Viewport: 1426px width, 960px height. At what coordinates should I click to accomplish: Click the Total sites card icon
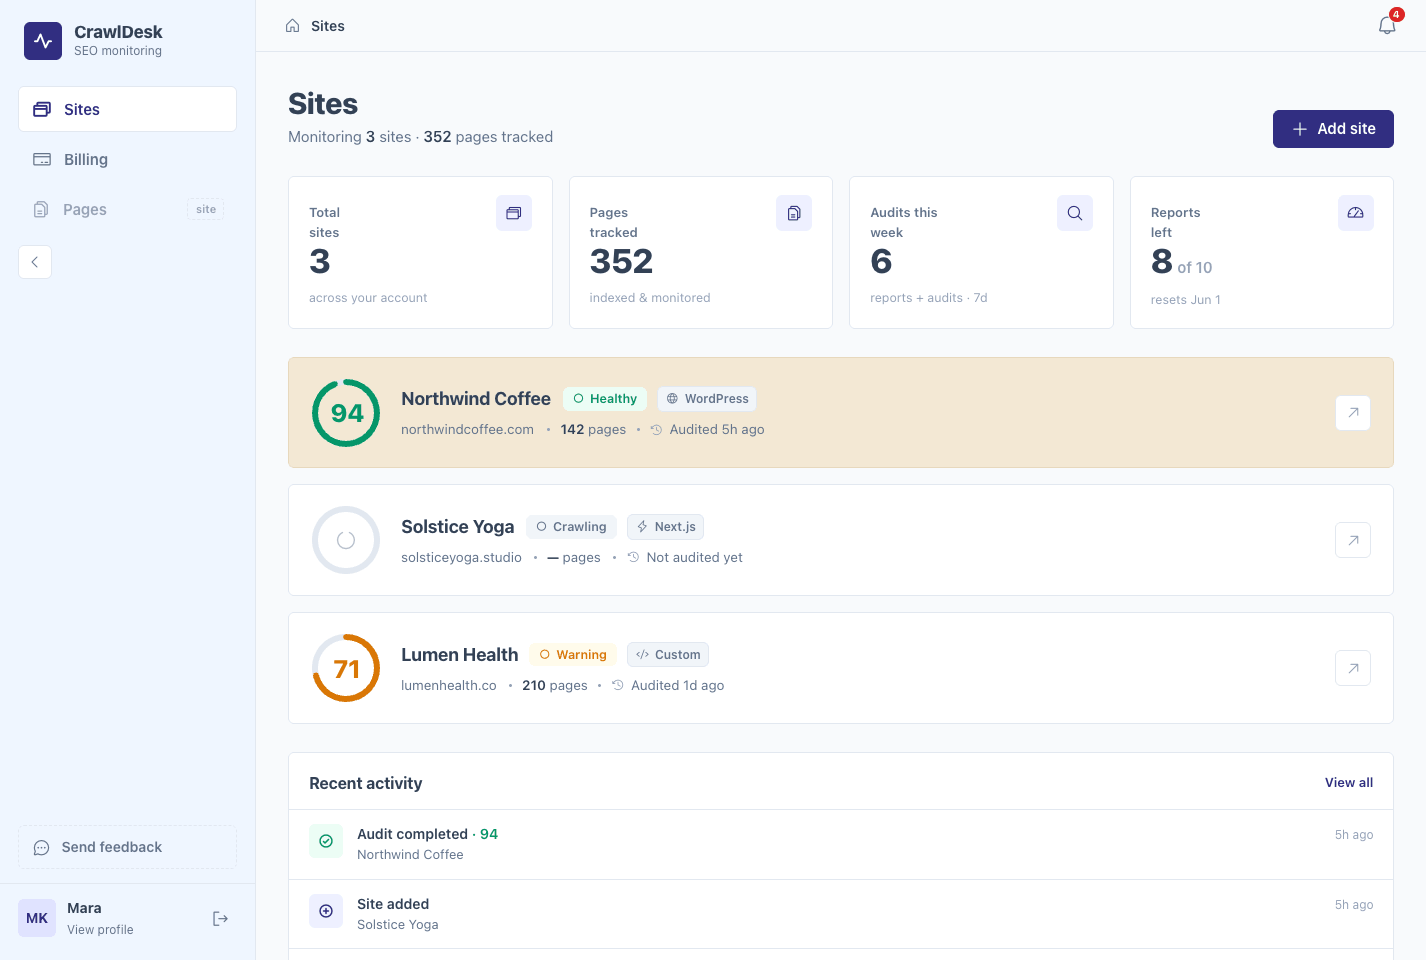[514, 213]
